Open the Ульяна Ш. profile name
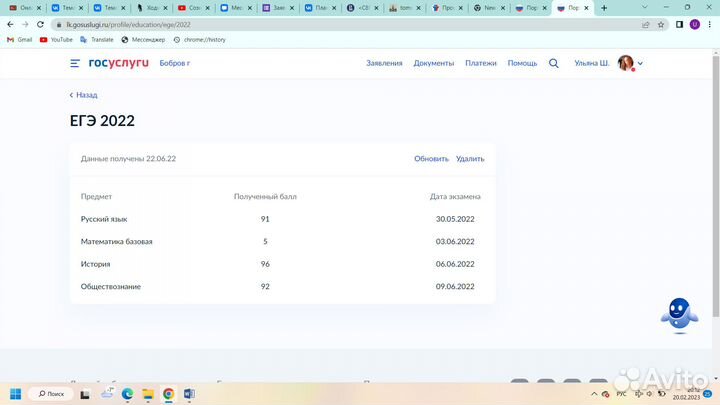Image resolution: width=720 pixels, height=405 pixels. coord(592,63)
